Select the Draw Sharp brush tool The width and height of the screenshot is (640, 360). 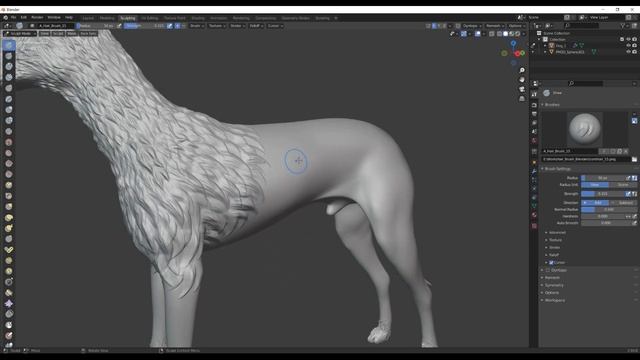pos(9,56)
